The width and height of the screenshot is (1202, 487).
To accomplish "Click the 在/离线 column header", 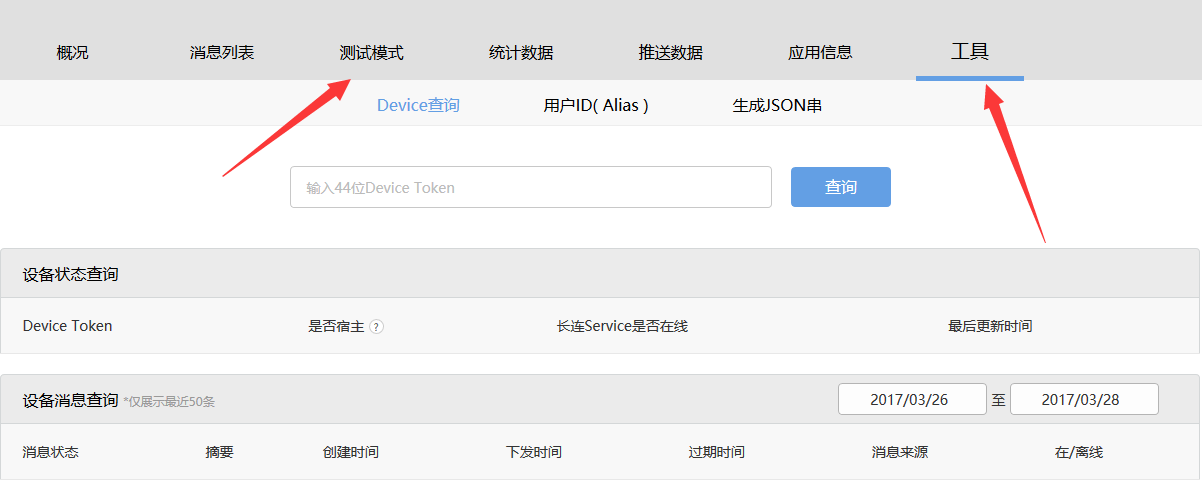I will coord(1079,452).
